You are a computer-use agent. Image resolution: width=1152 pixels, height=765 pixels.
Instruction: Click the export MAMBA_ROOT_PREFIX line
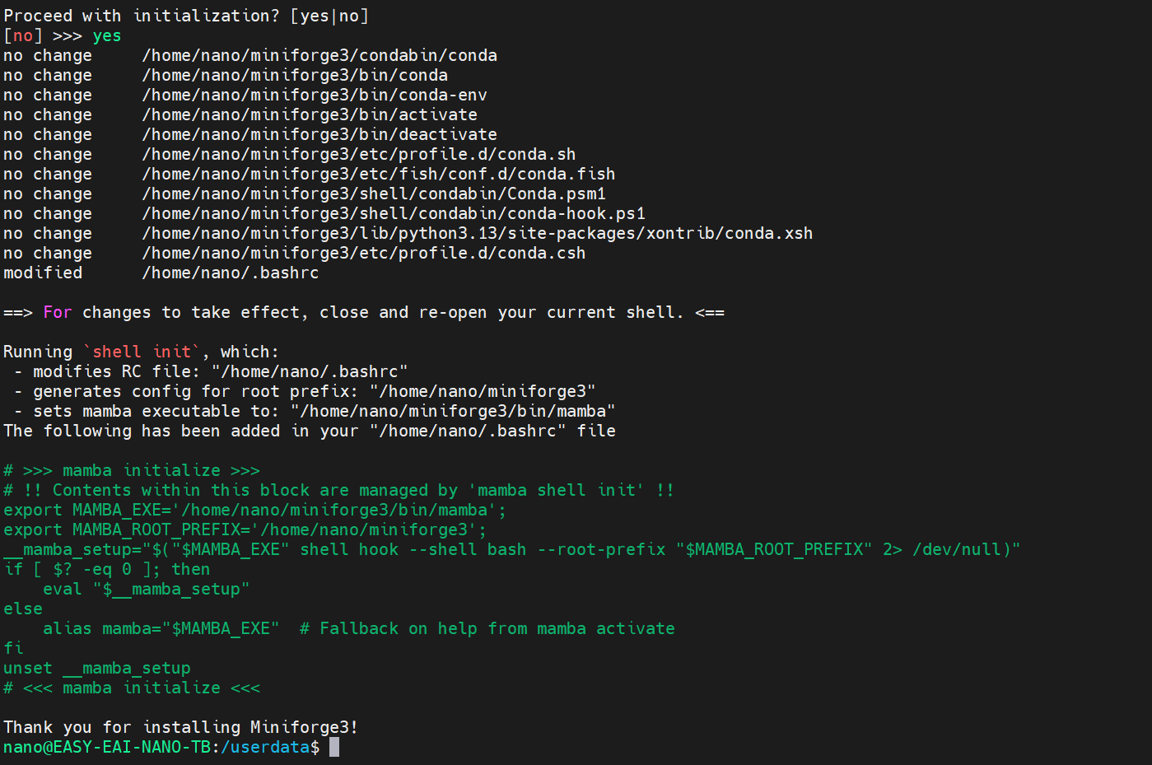245,530
